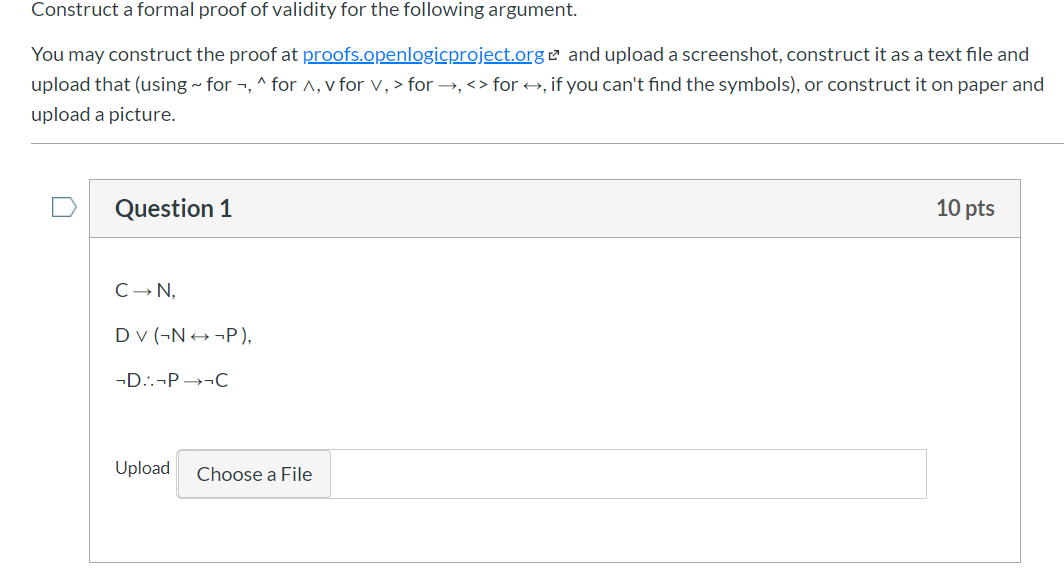Click the biconditional arrow in the second premise
This screenshot has width=1064, height=586.
click(x=200, y=336)
